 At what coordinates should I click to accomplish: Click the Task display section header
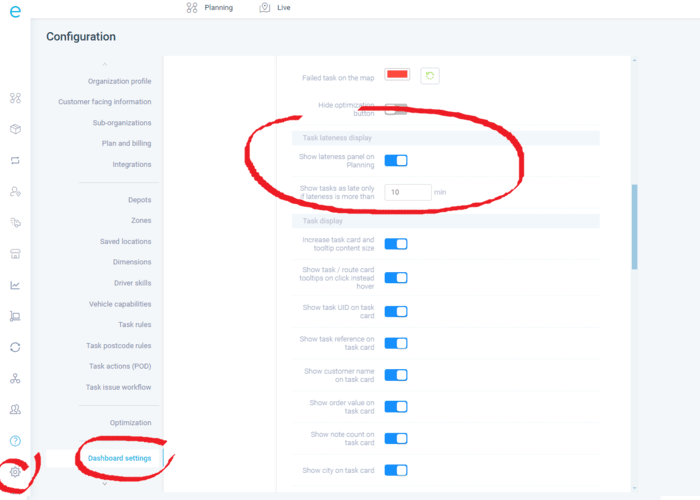pyautogui.click(x=446, y=221)
